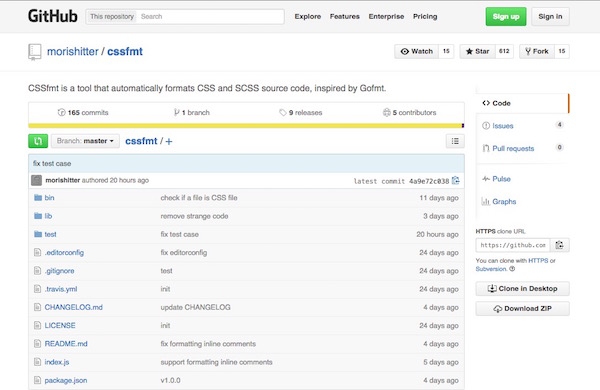Open the CHANGELOG.md file

click(x=73, y=307)
